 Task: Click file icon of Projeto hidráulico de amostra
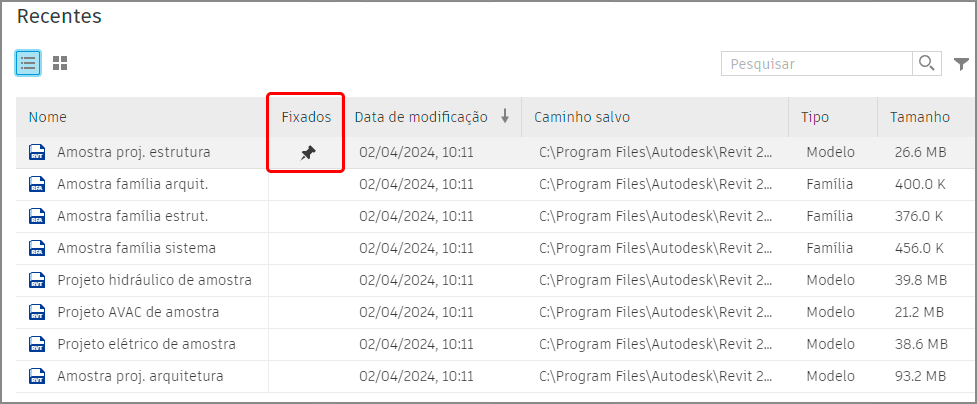pos(37,281)
